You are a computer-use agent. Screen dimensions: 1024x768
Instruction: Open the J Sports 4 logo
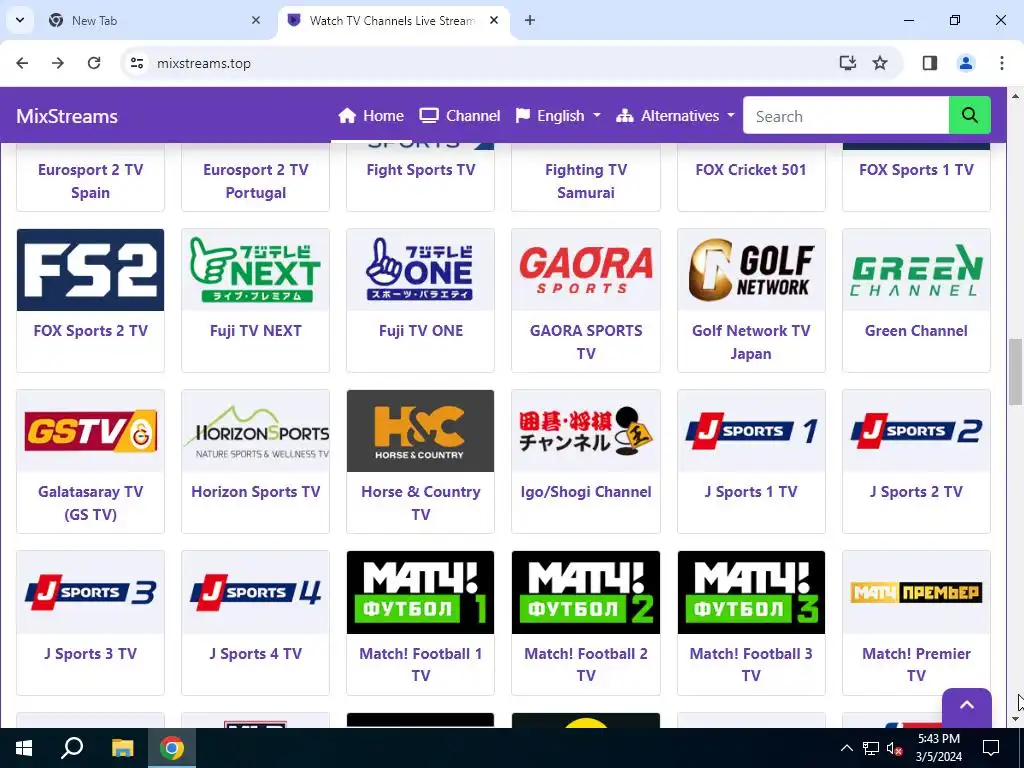coord(255,592)
